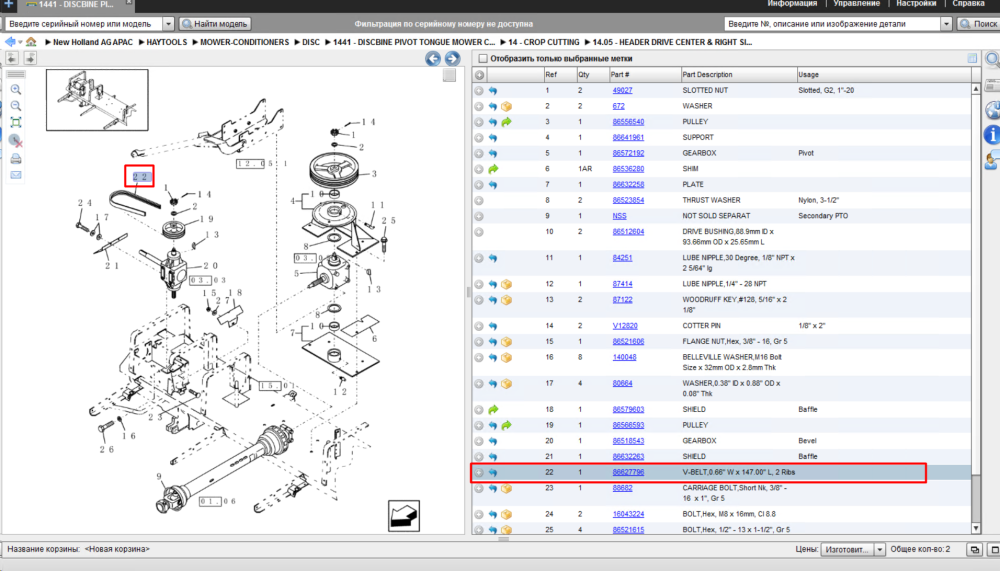Image resolution: width=1000 pixels, height=571 pixels.
Task: Click plus circle in table header
Action: point(479,75)
